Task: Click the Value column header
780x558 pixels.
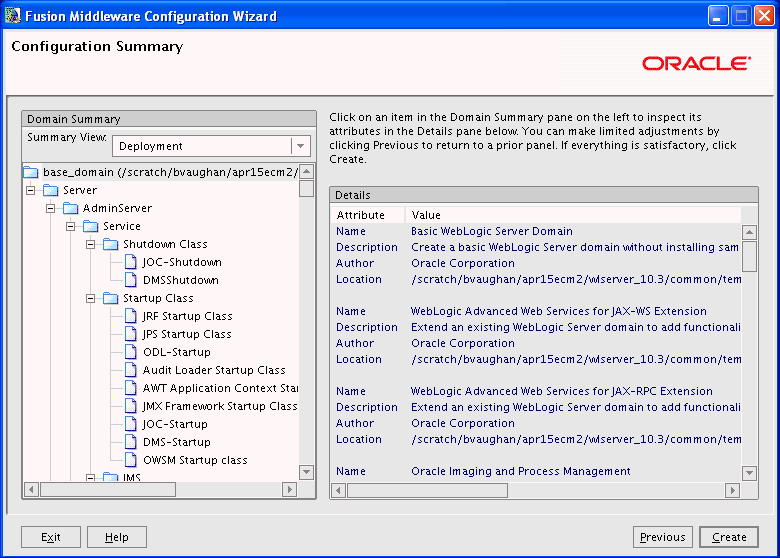Action: pyautogui.click(x=573, y=215)
